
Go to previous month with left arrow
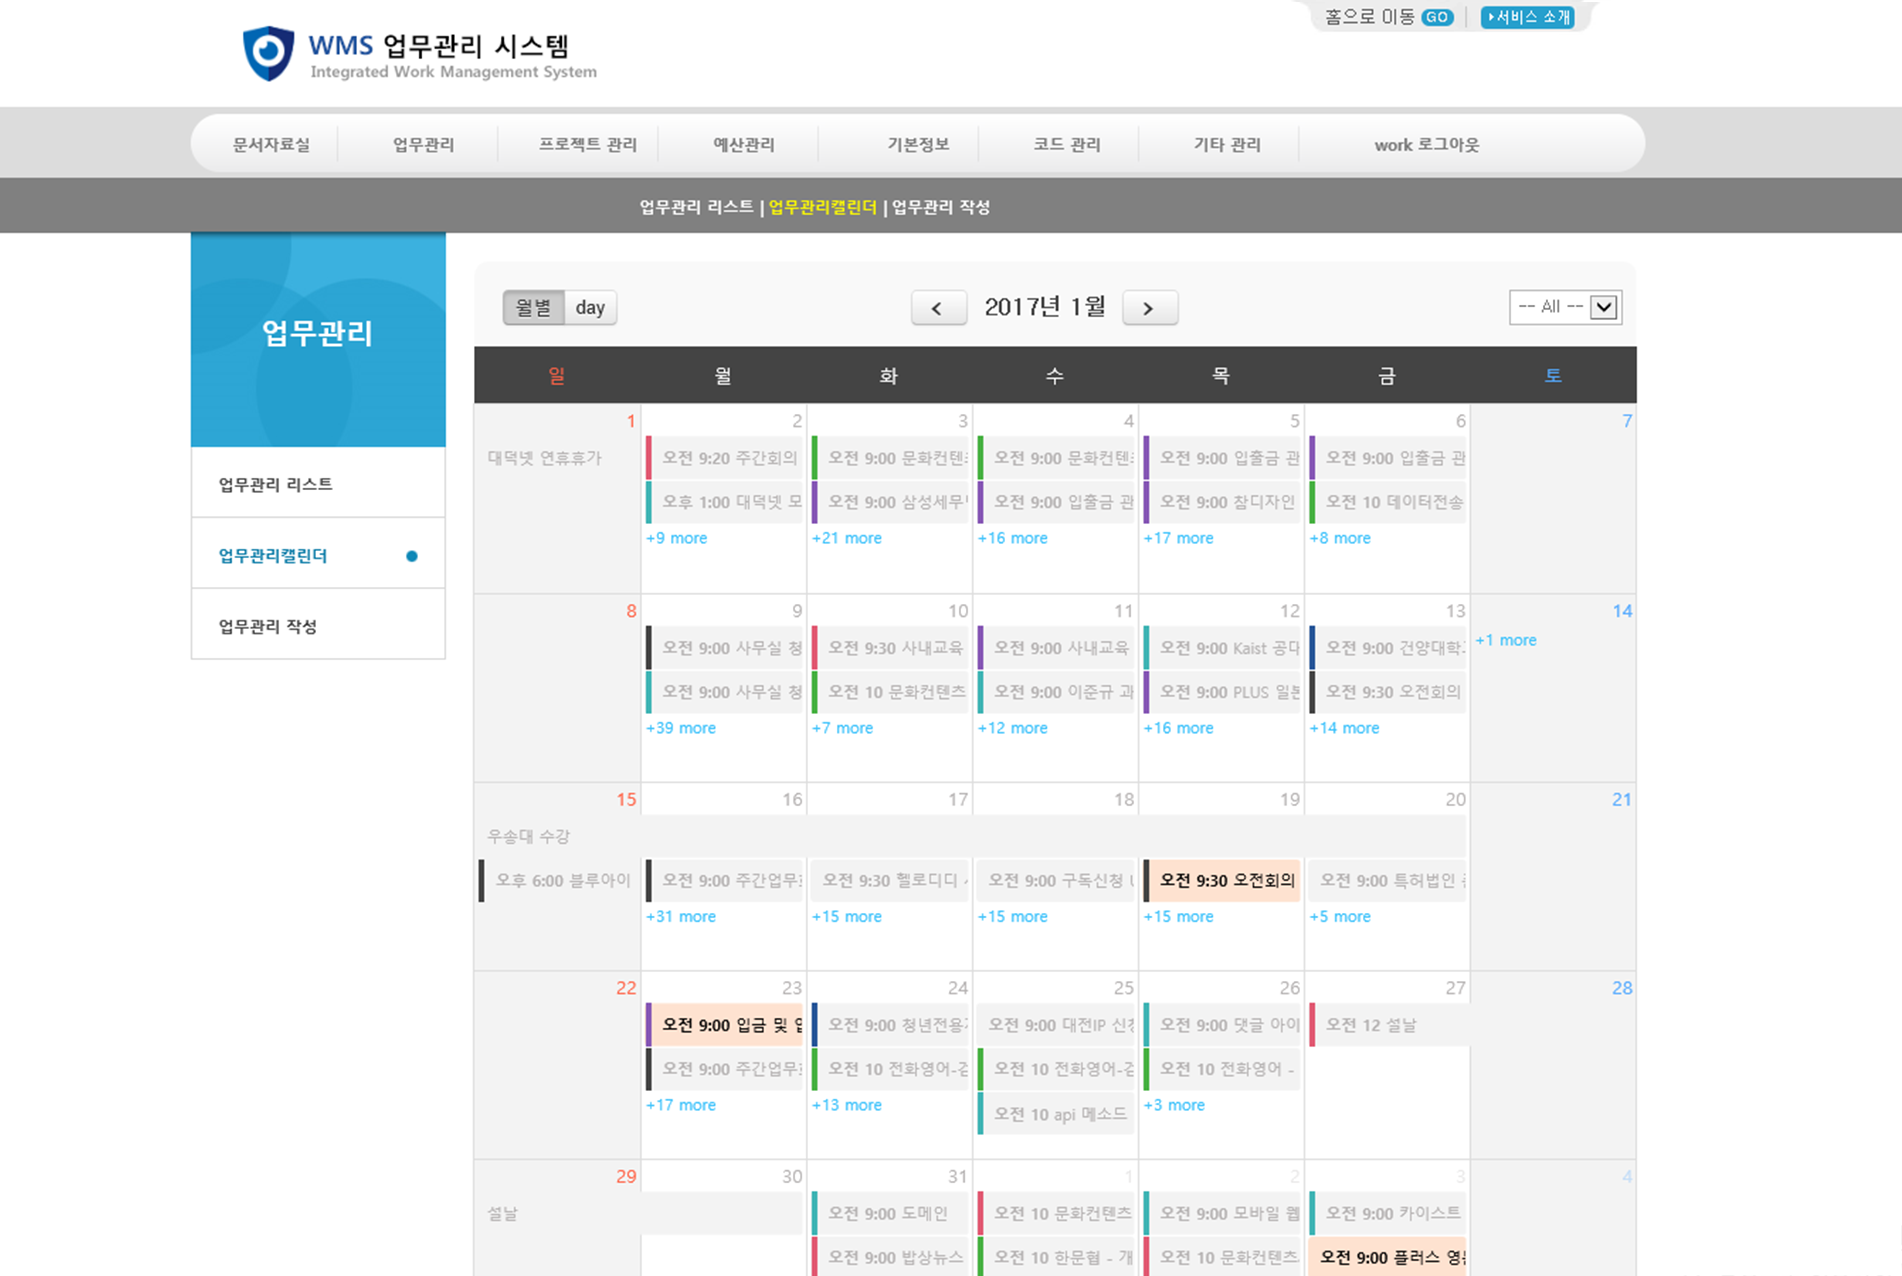[x=938, y=308]
